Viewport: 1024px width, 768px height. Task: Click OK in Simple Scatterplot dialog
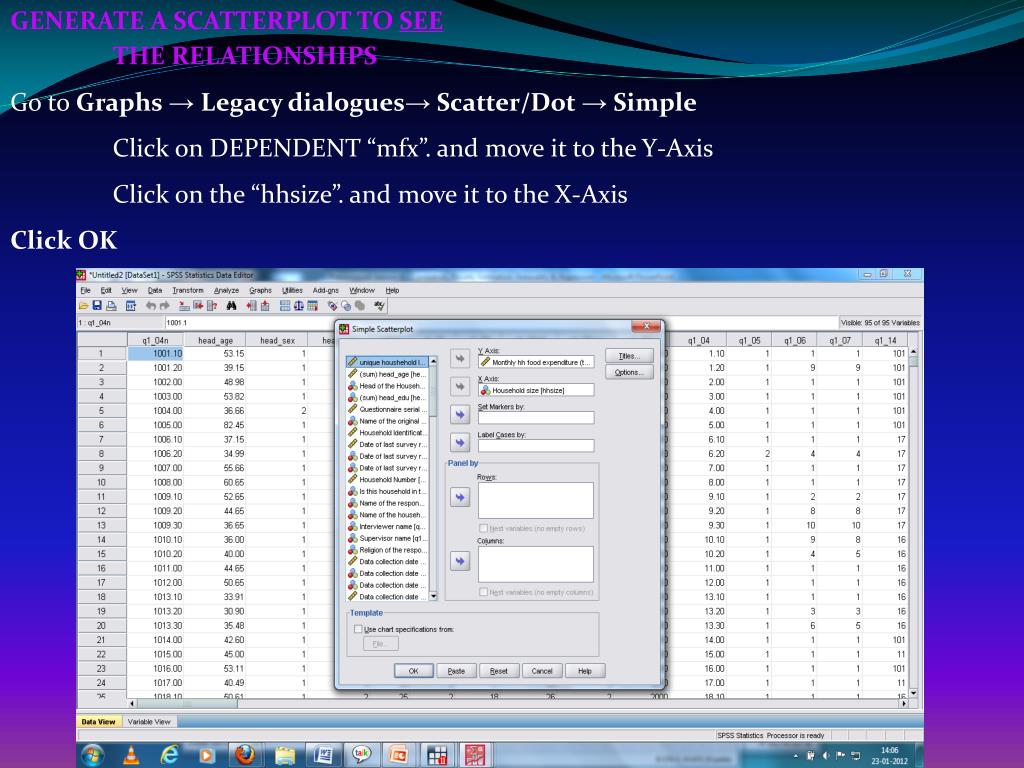413,671
